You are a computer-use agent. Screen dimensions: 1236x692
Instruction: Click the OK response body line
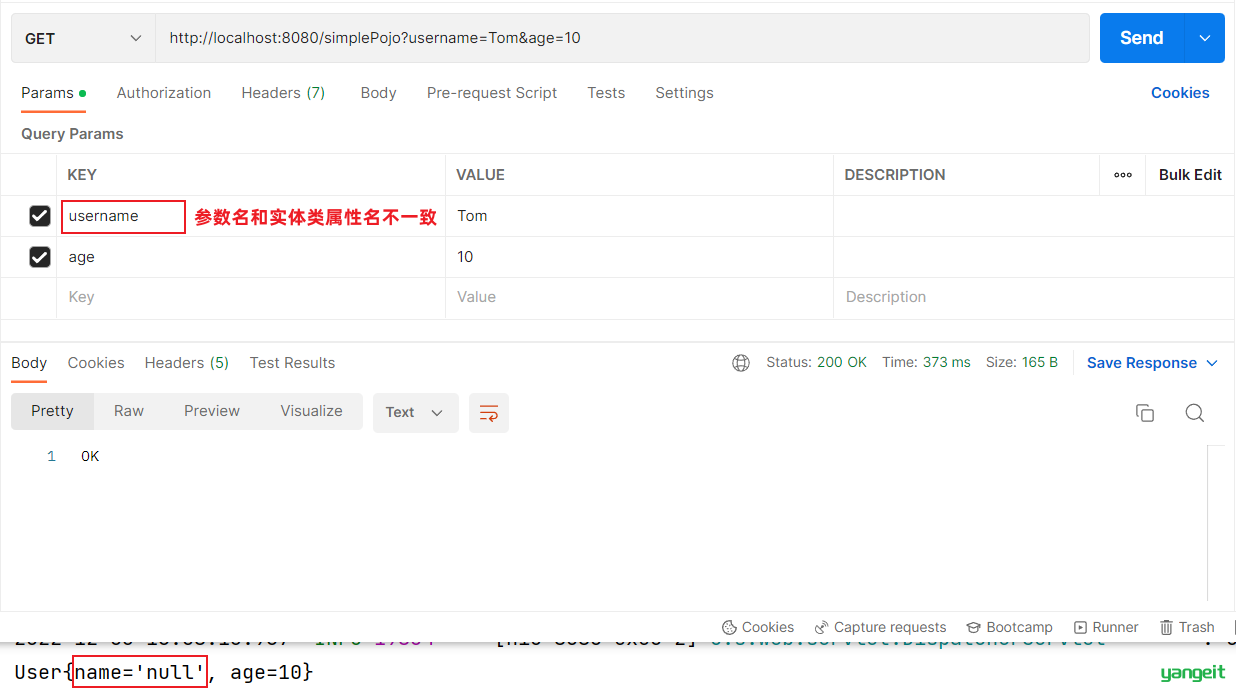90,457
